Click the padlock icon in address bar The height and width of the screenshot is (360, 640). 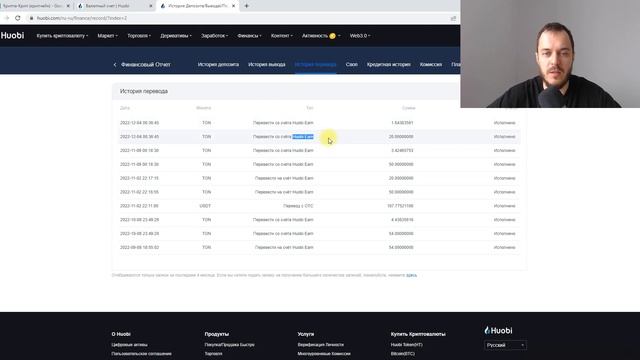pos(31,18)
